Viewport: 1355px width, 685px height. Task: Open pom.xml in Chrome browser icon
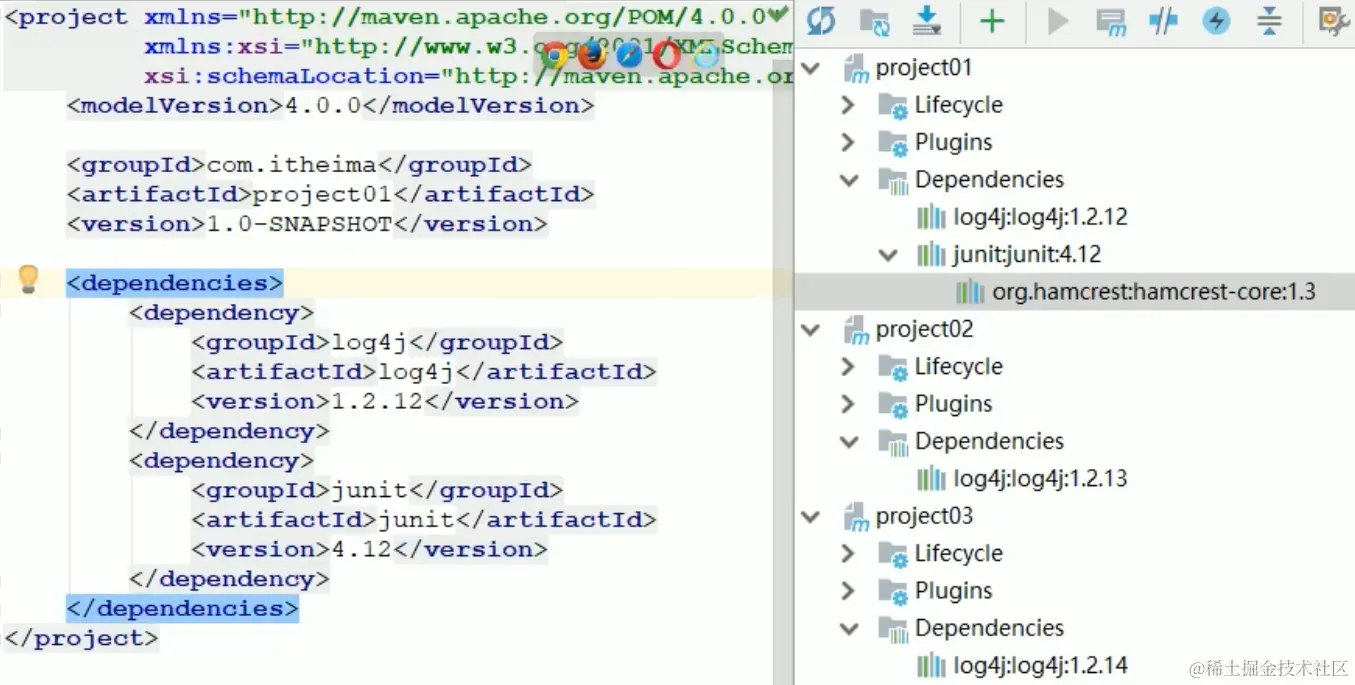(x=554, y=53)
